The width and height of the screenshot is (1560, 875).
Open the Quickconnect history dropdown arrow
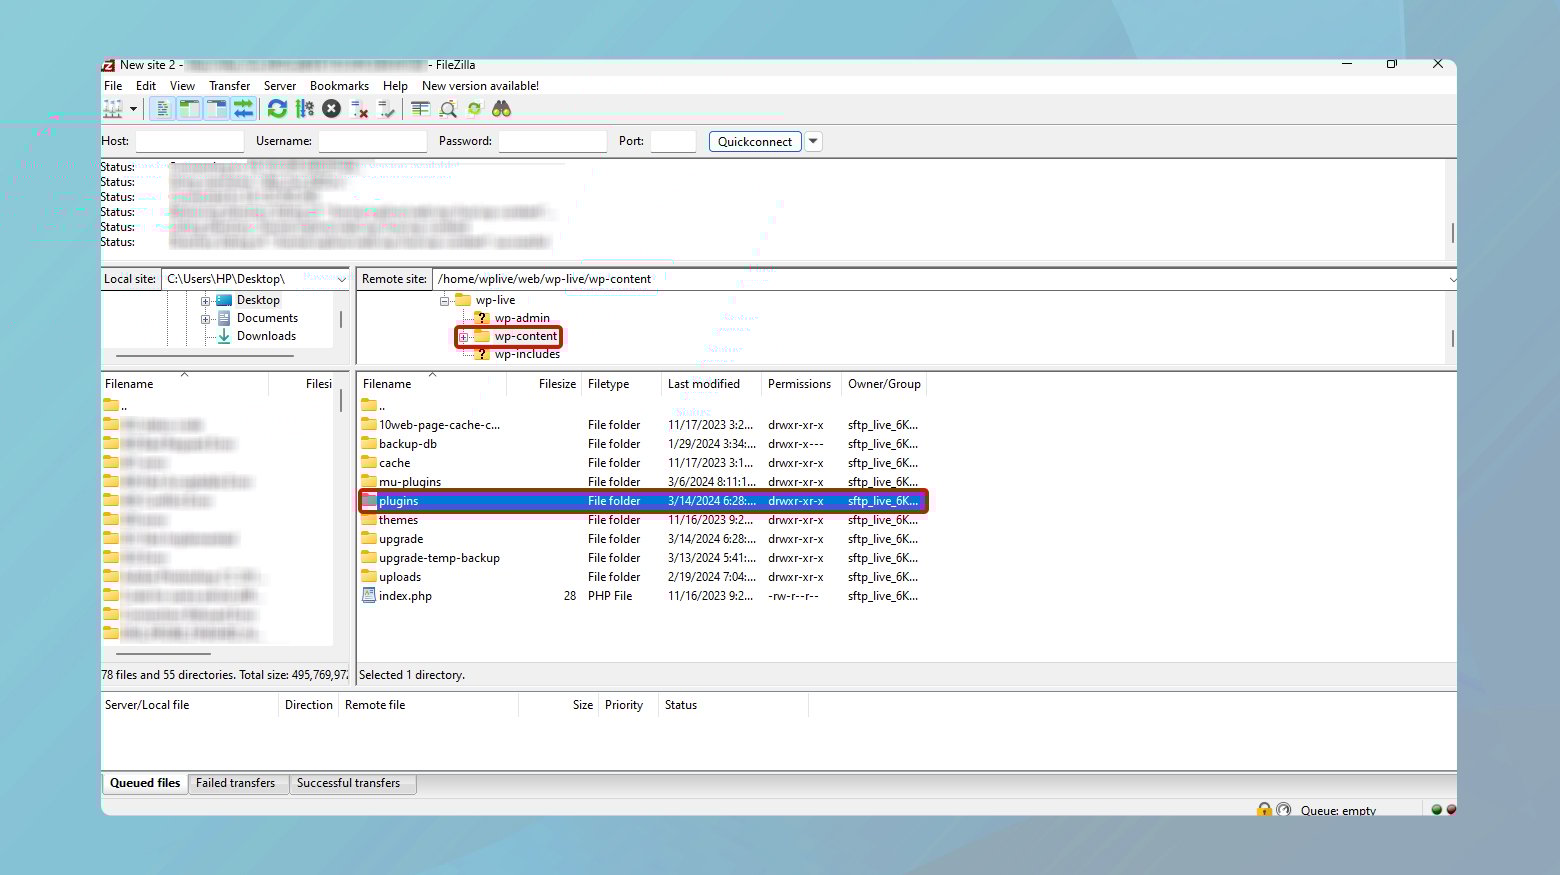pos(813,141)
